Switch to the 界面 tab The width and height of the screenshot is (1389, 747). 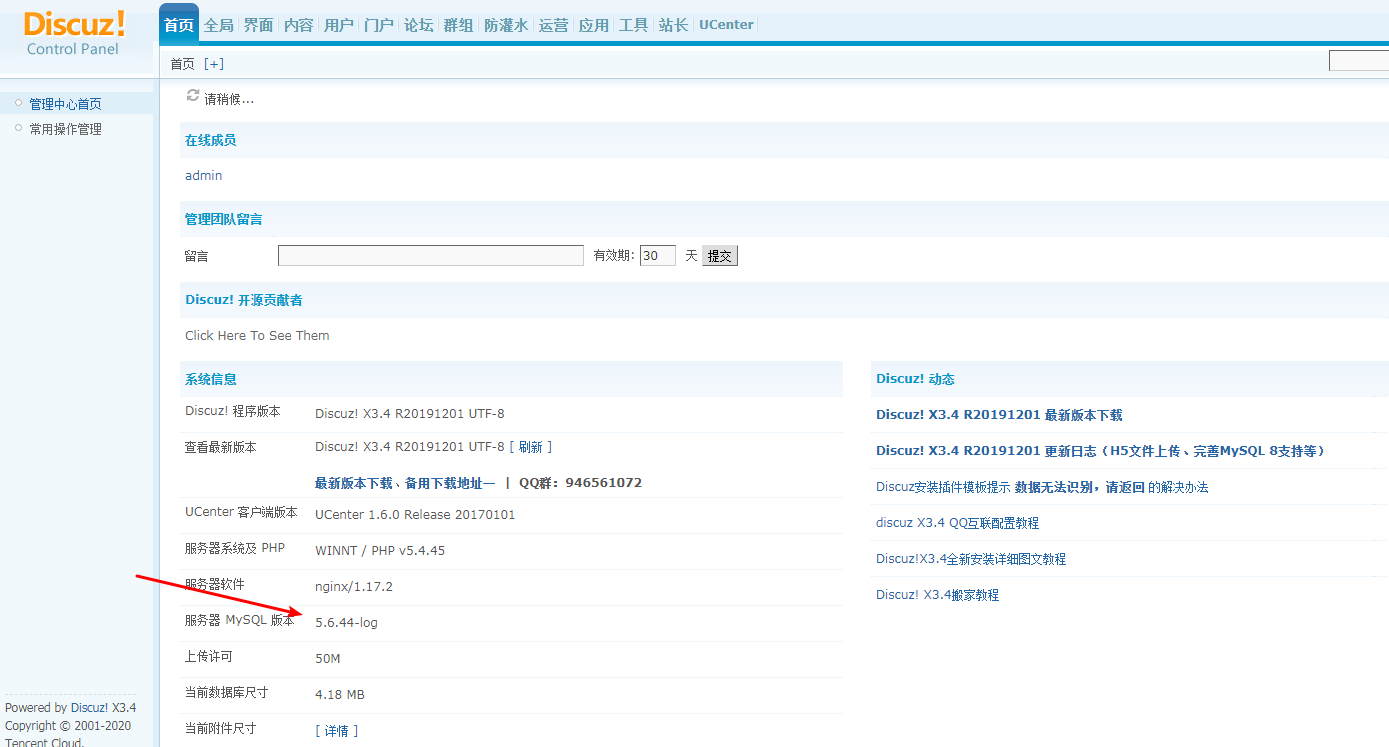pos(259,25)
